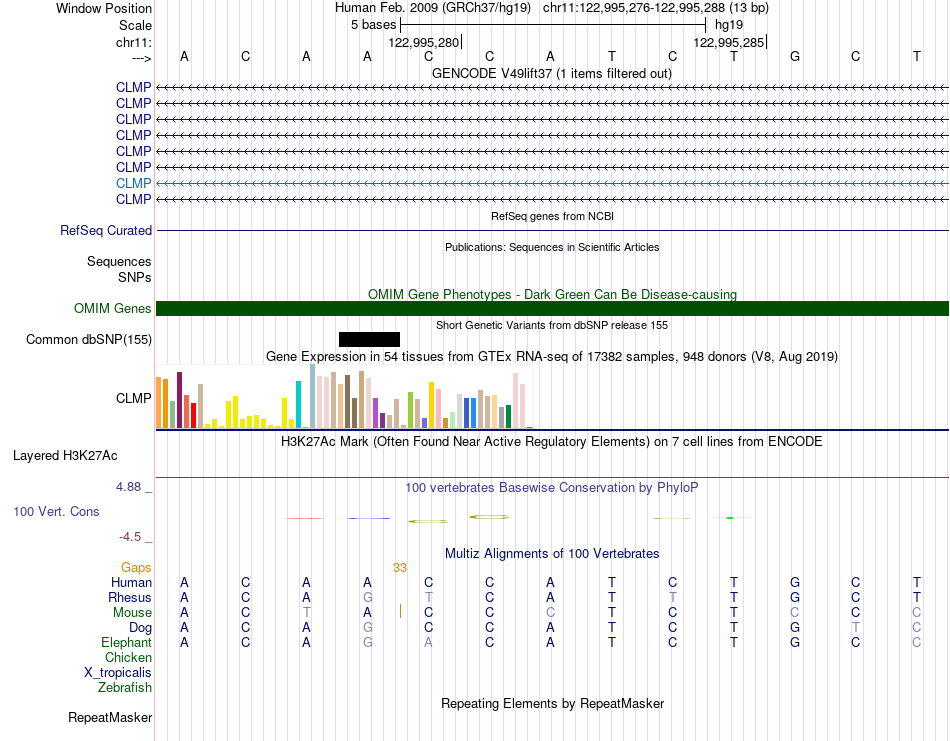This screenshot has height=741, width=950.
Task: Click the RefSeq Curated intron line
Action: point(552,230)
